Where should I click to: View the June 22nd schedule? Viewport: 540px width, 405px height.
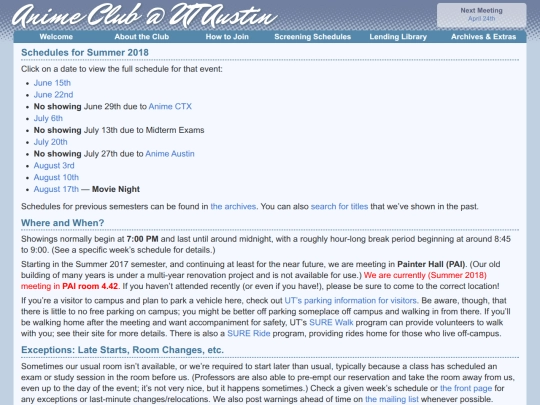tap(53, 95)
